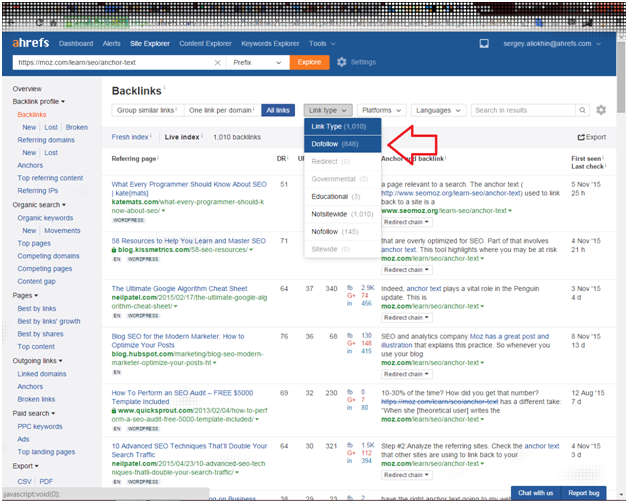
Task: Sort by the DR column header
Action: click(x=282, y=159)
